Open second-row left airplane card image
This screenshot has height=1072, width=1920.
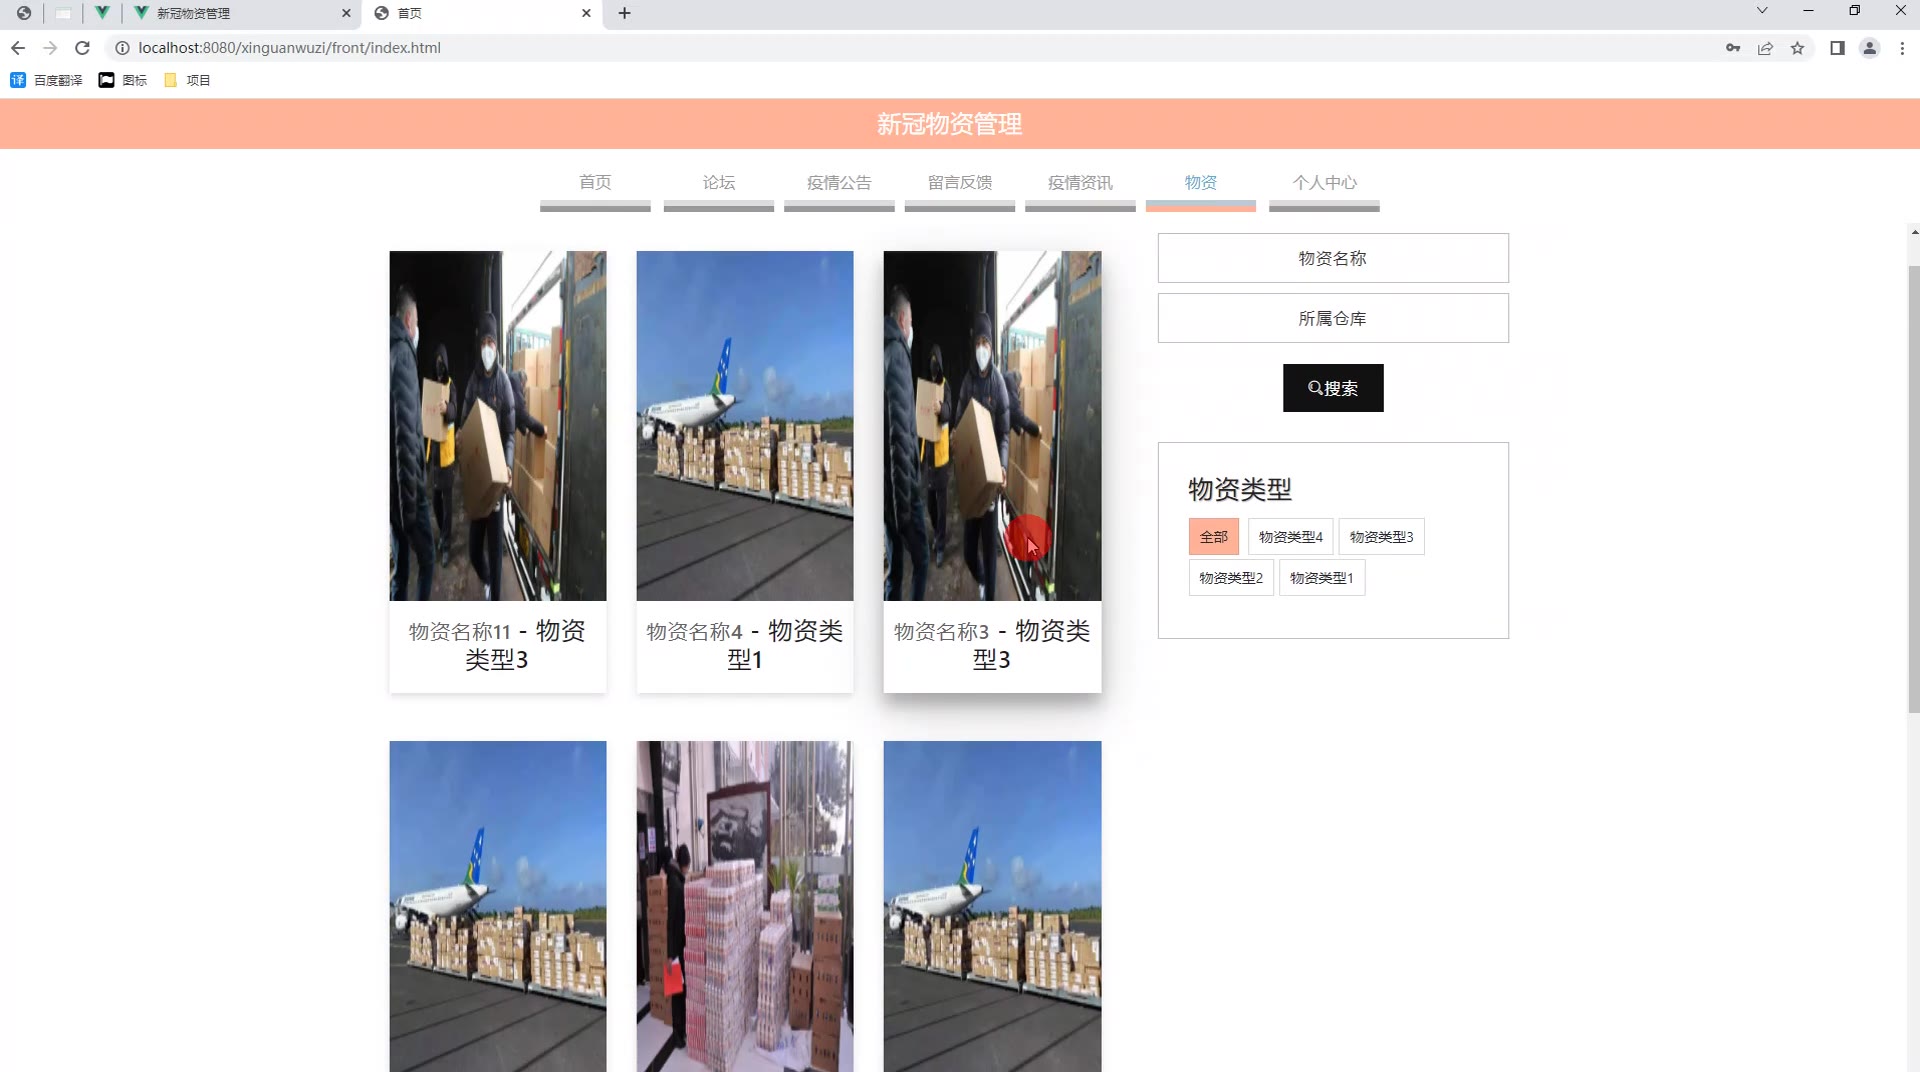tap(498, 906)
